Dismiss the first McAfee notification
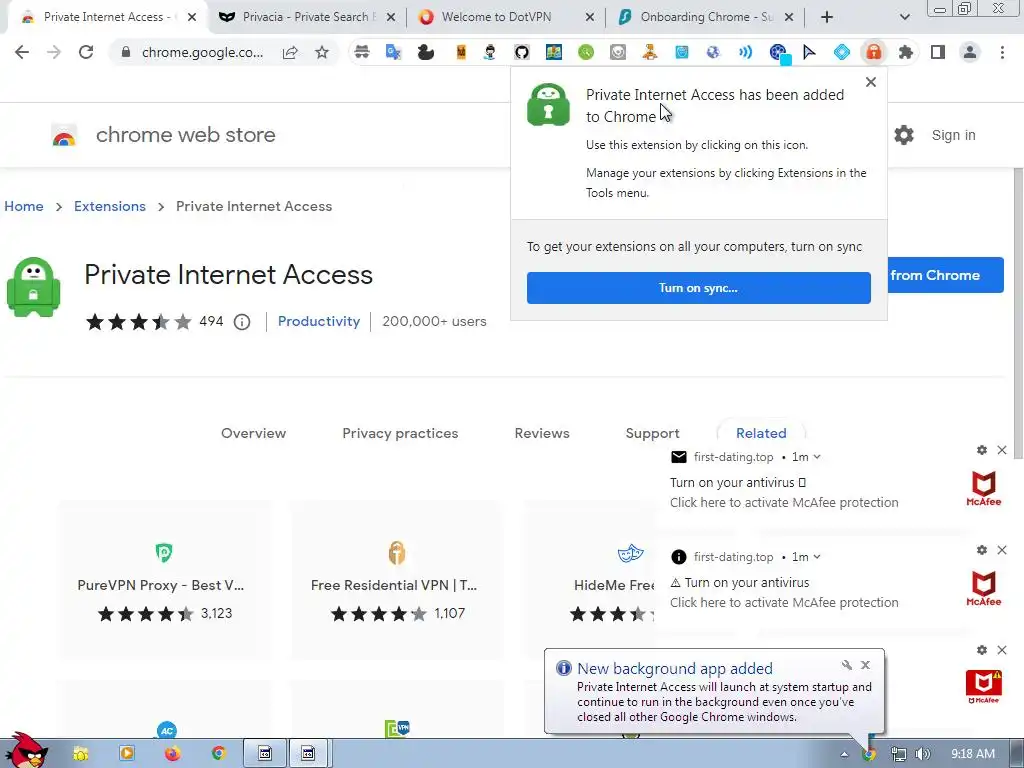Image resolution: width=1024 pixels, height=768 pixels. [x=1002, y=450]
